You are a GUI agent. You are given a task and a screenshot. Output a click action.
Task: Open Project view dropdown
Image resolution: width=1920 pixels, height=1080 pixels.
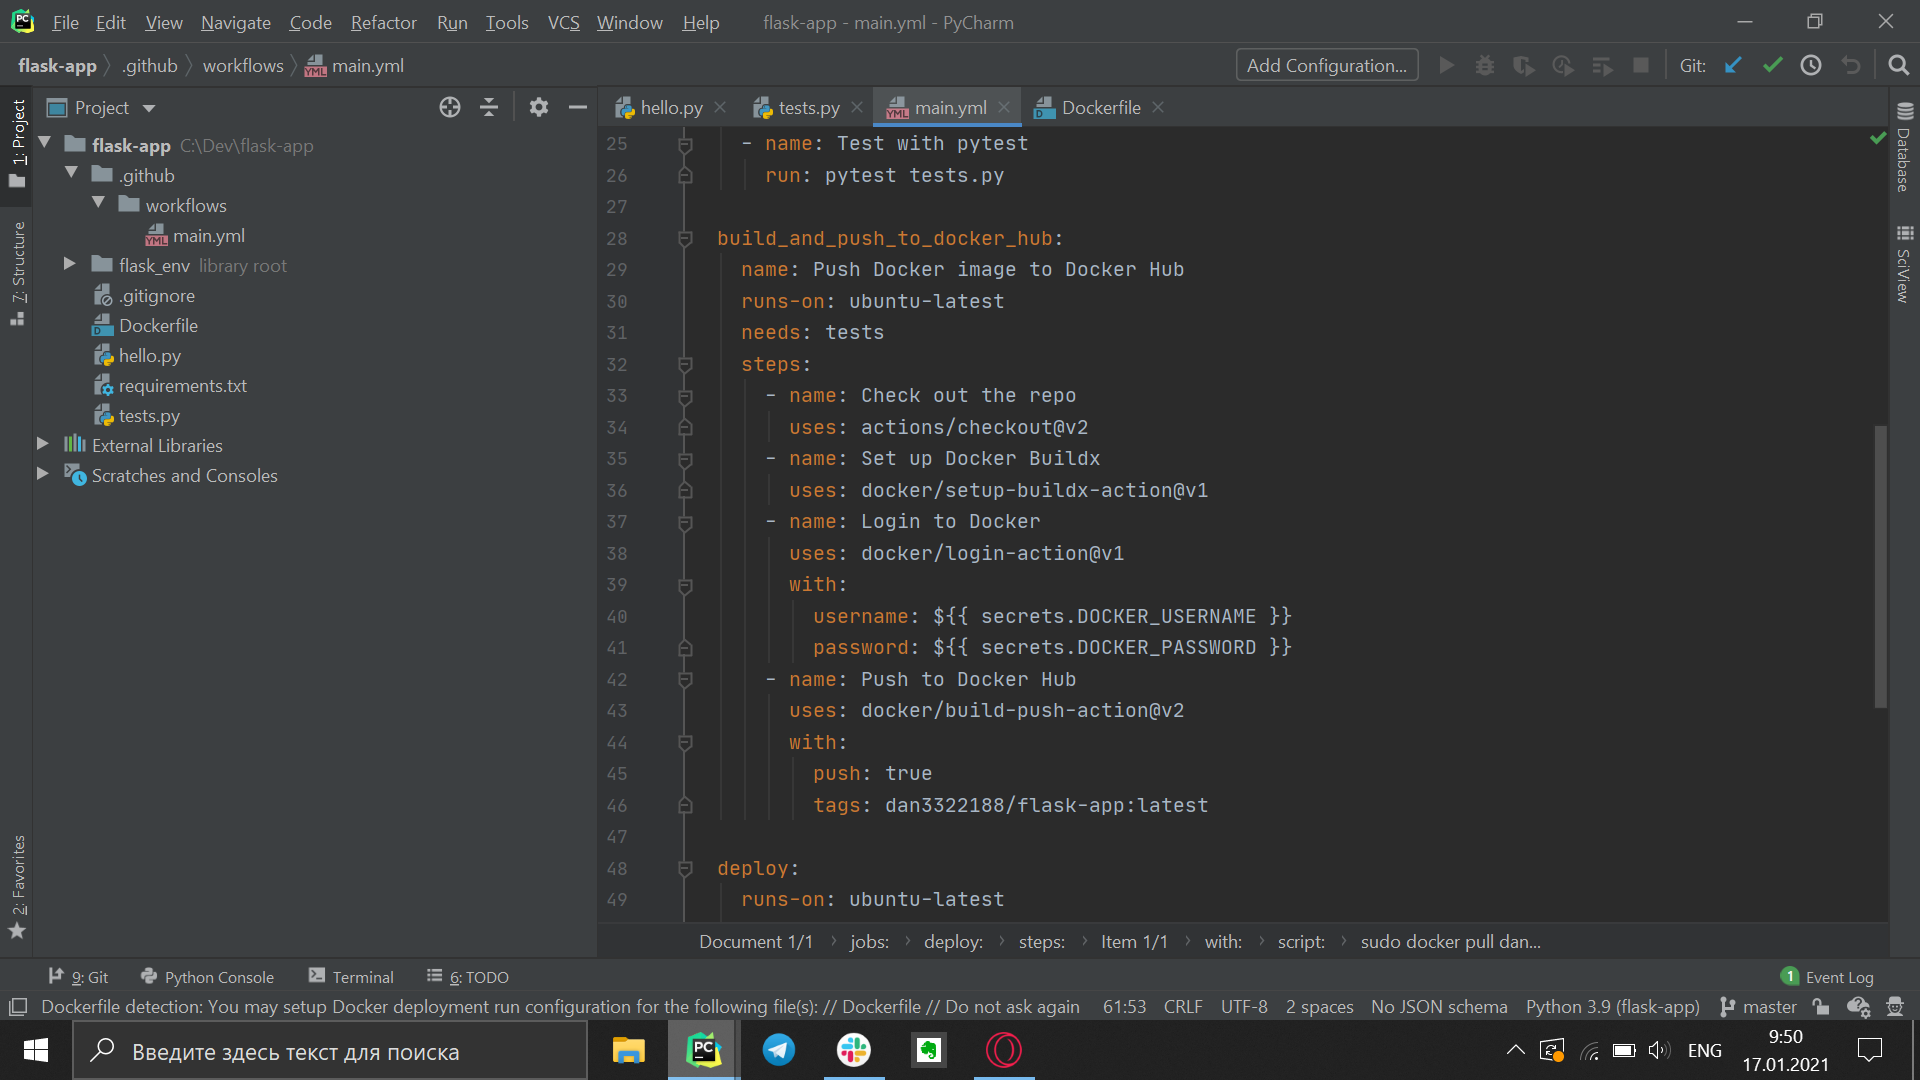(x=149, y=108)
